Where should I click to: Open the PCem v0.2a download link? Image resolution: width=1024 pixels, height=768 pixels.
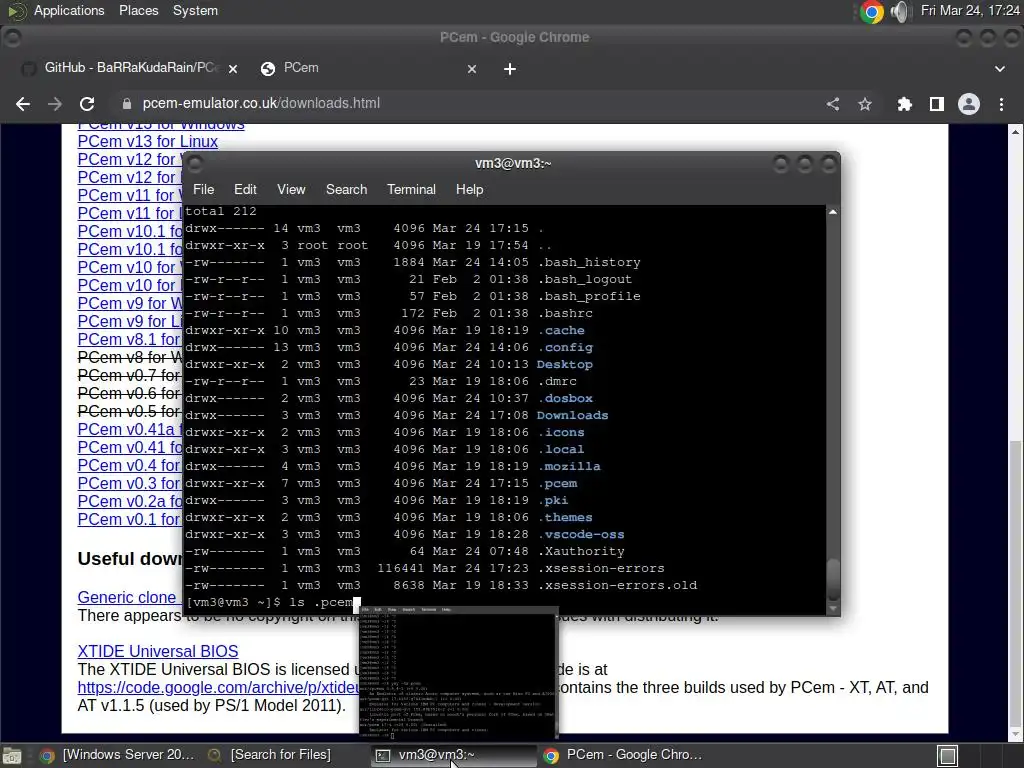coord(129,502)
